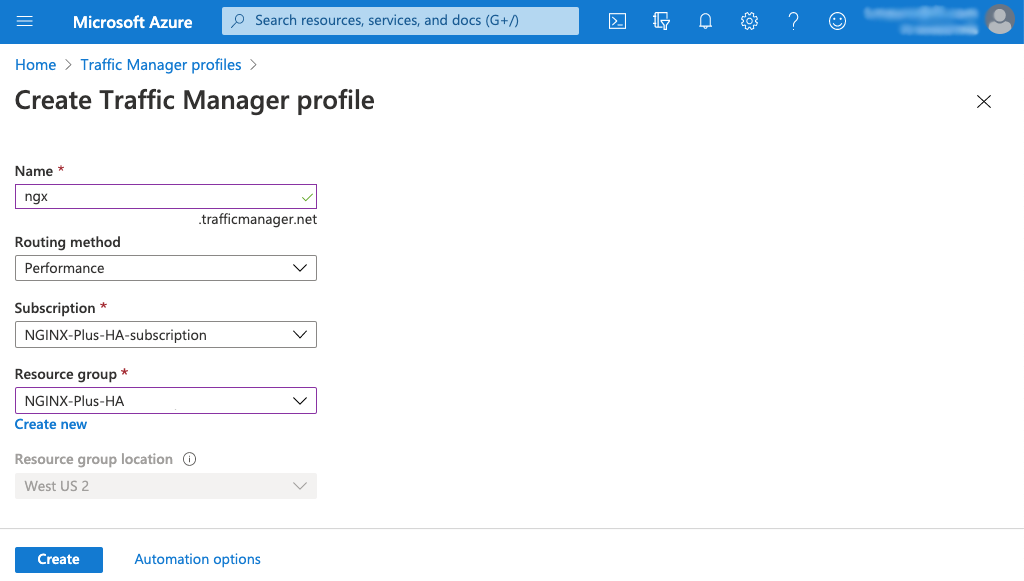Send feedback via smiley icon

(x=837, y=22)
